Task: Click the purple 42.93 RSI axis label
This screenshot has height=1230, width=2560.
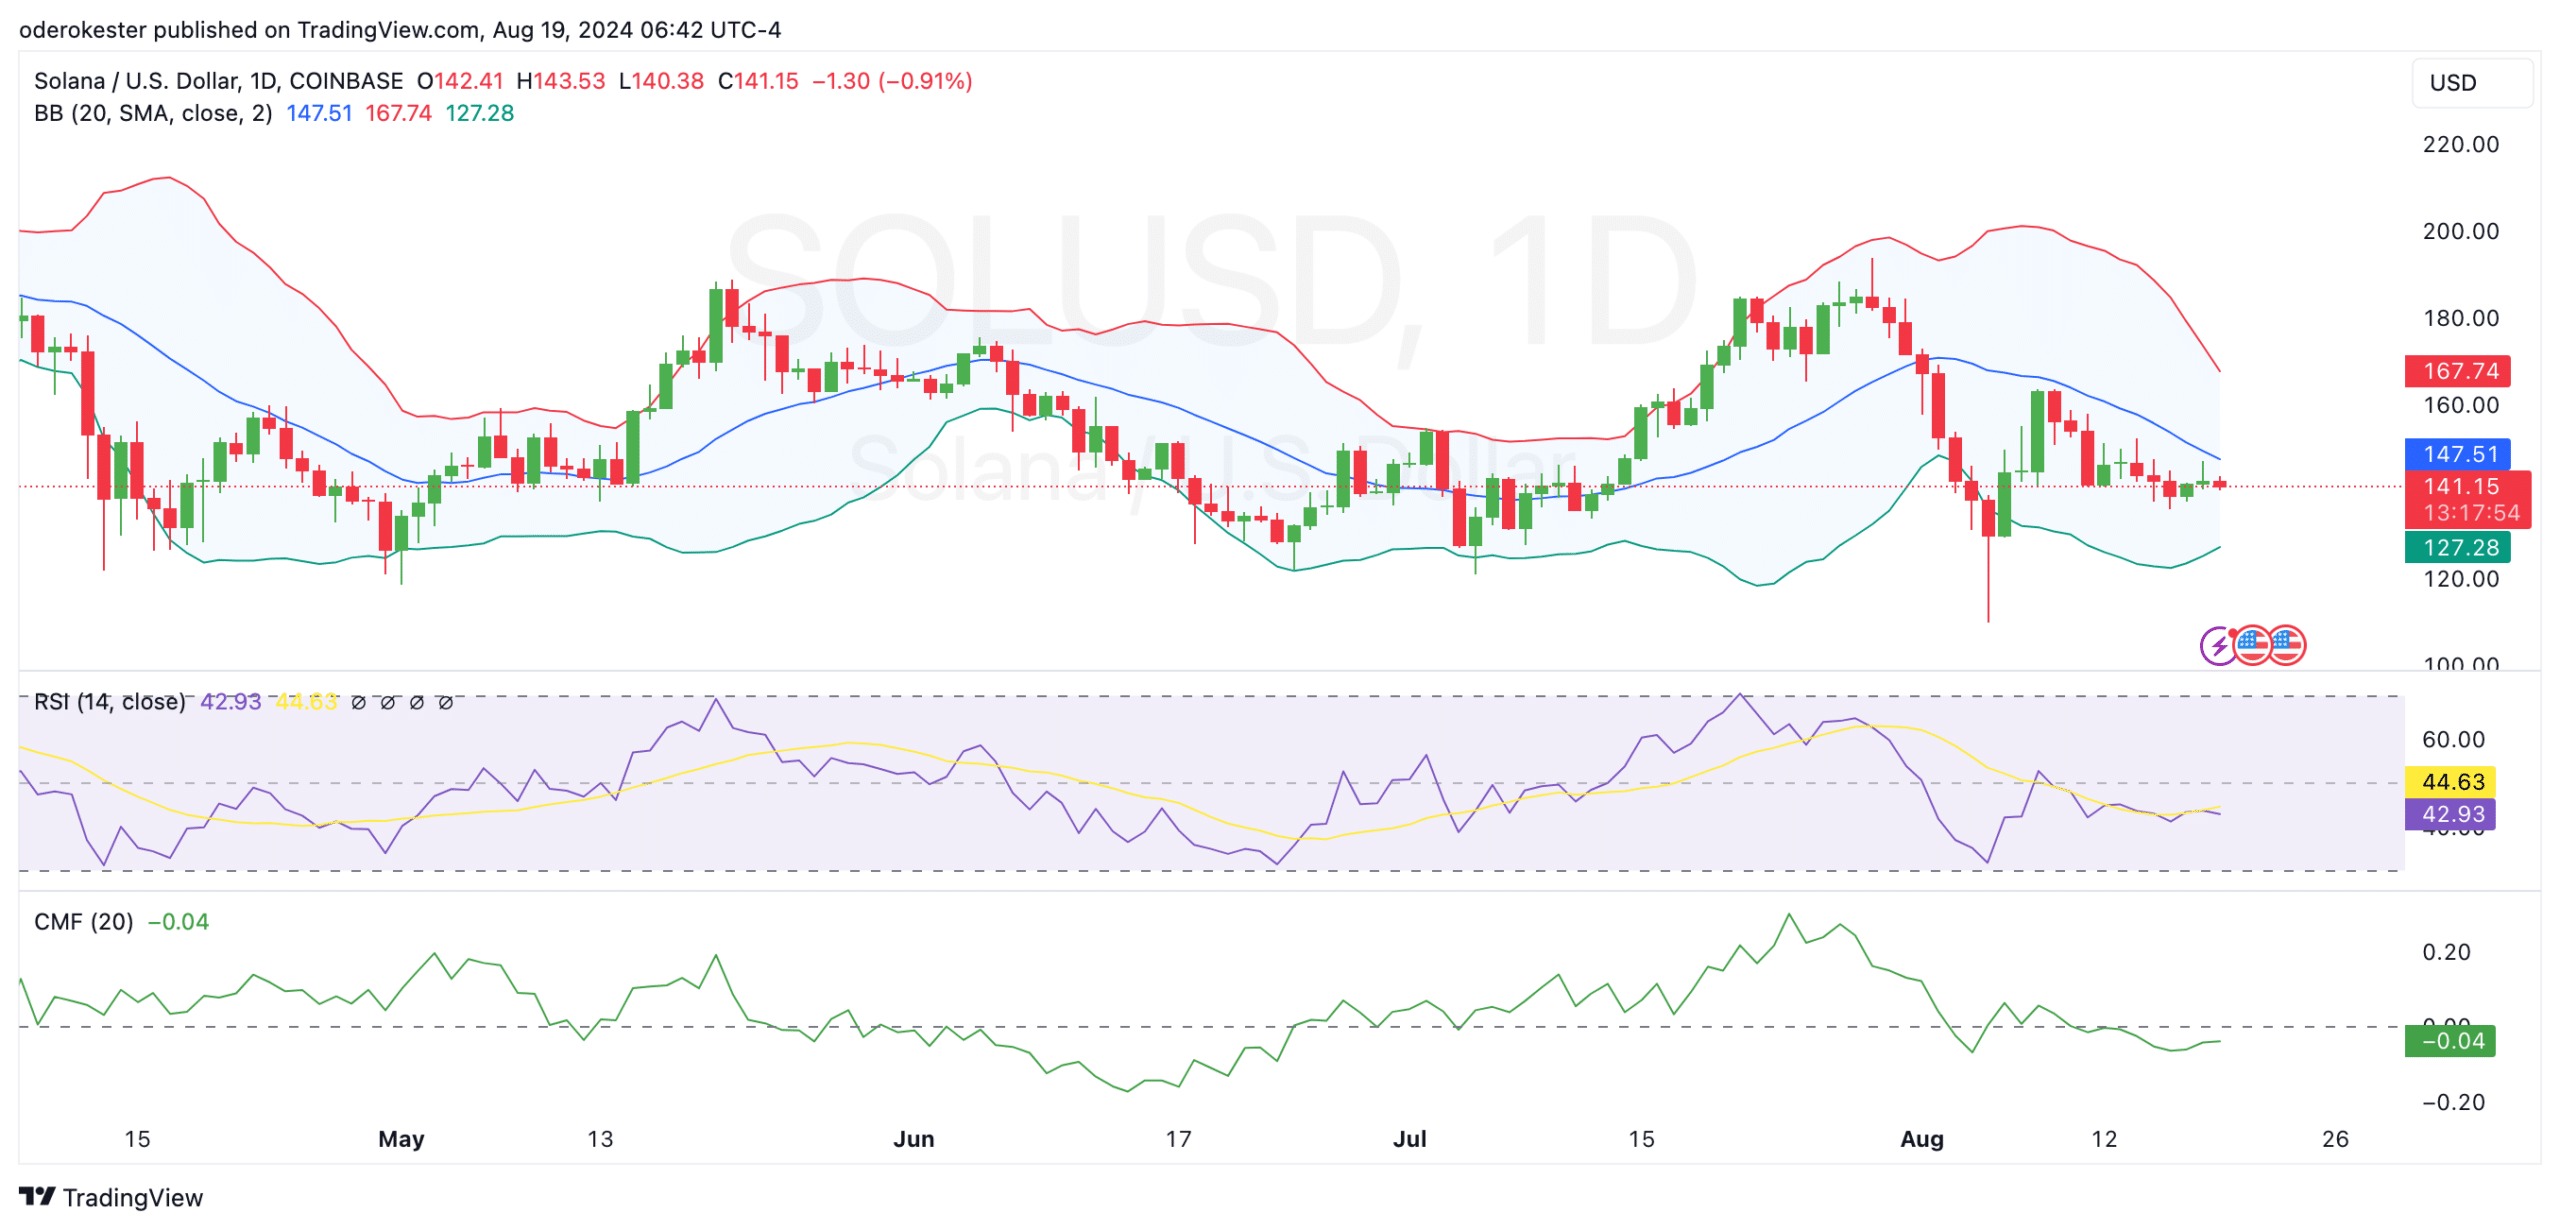Action: click(x=2452, y=815)
